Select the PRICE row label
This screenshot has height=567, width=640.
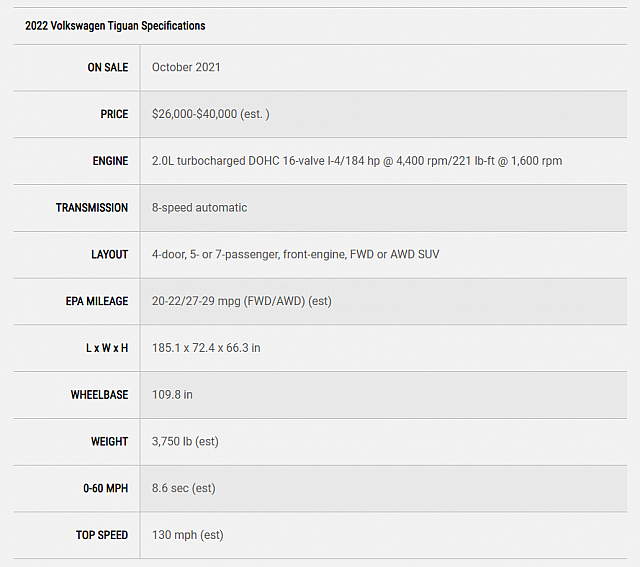pyautogui.click(x=114, y=114)
